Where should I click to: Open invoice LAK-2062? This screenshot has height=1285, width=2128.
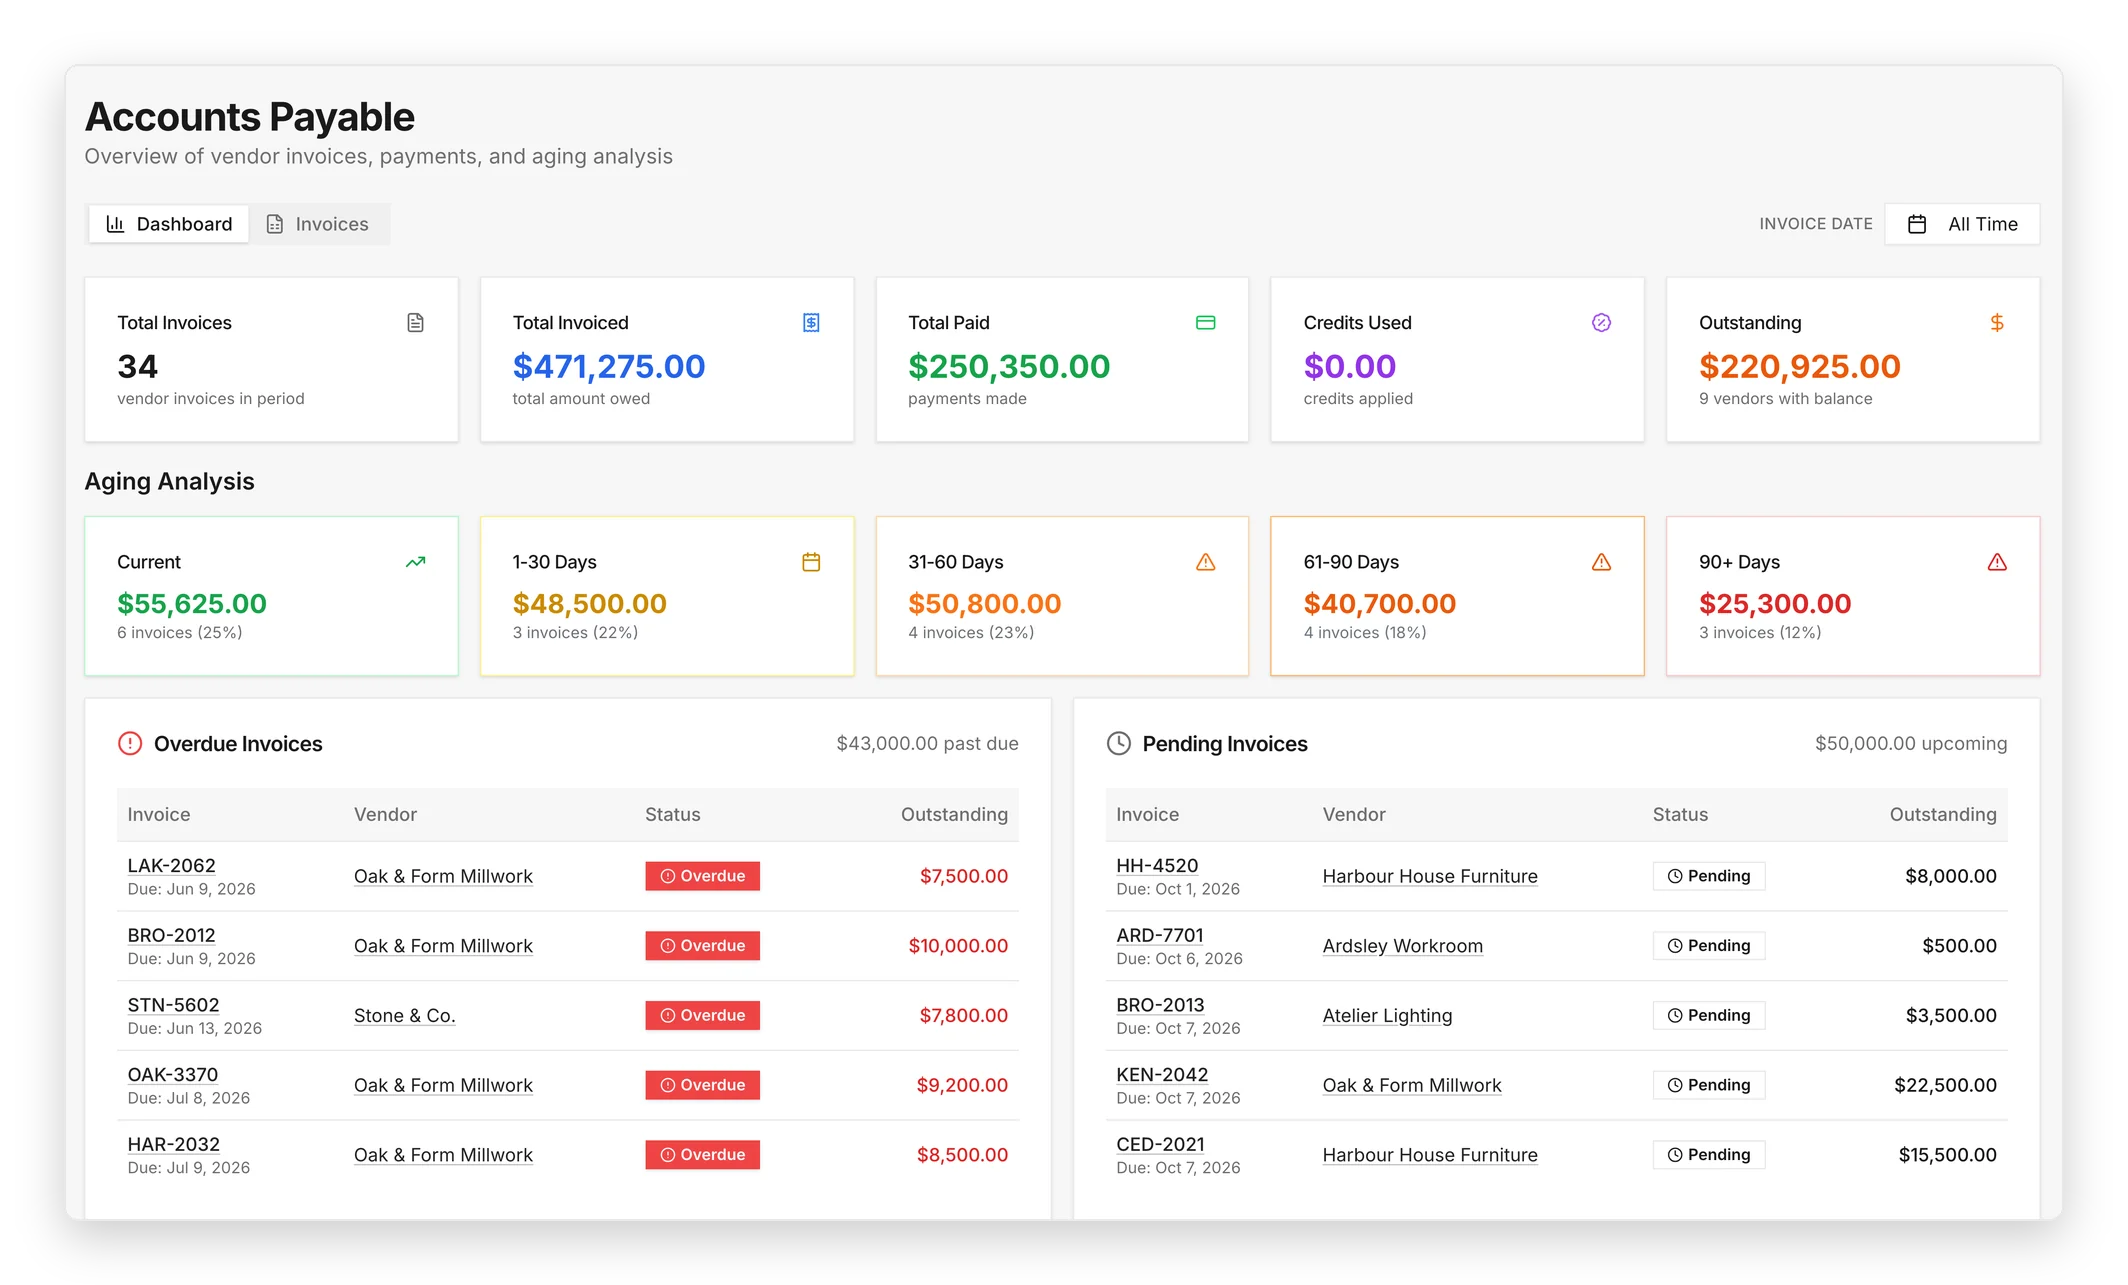[x=171, y=865]
